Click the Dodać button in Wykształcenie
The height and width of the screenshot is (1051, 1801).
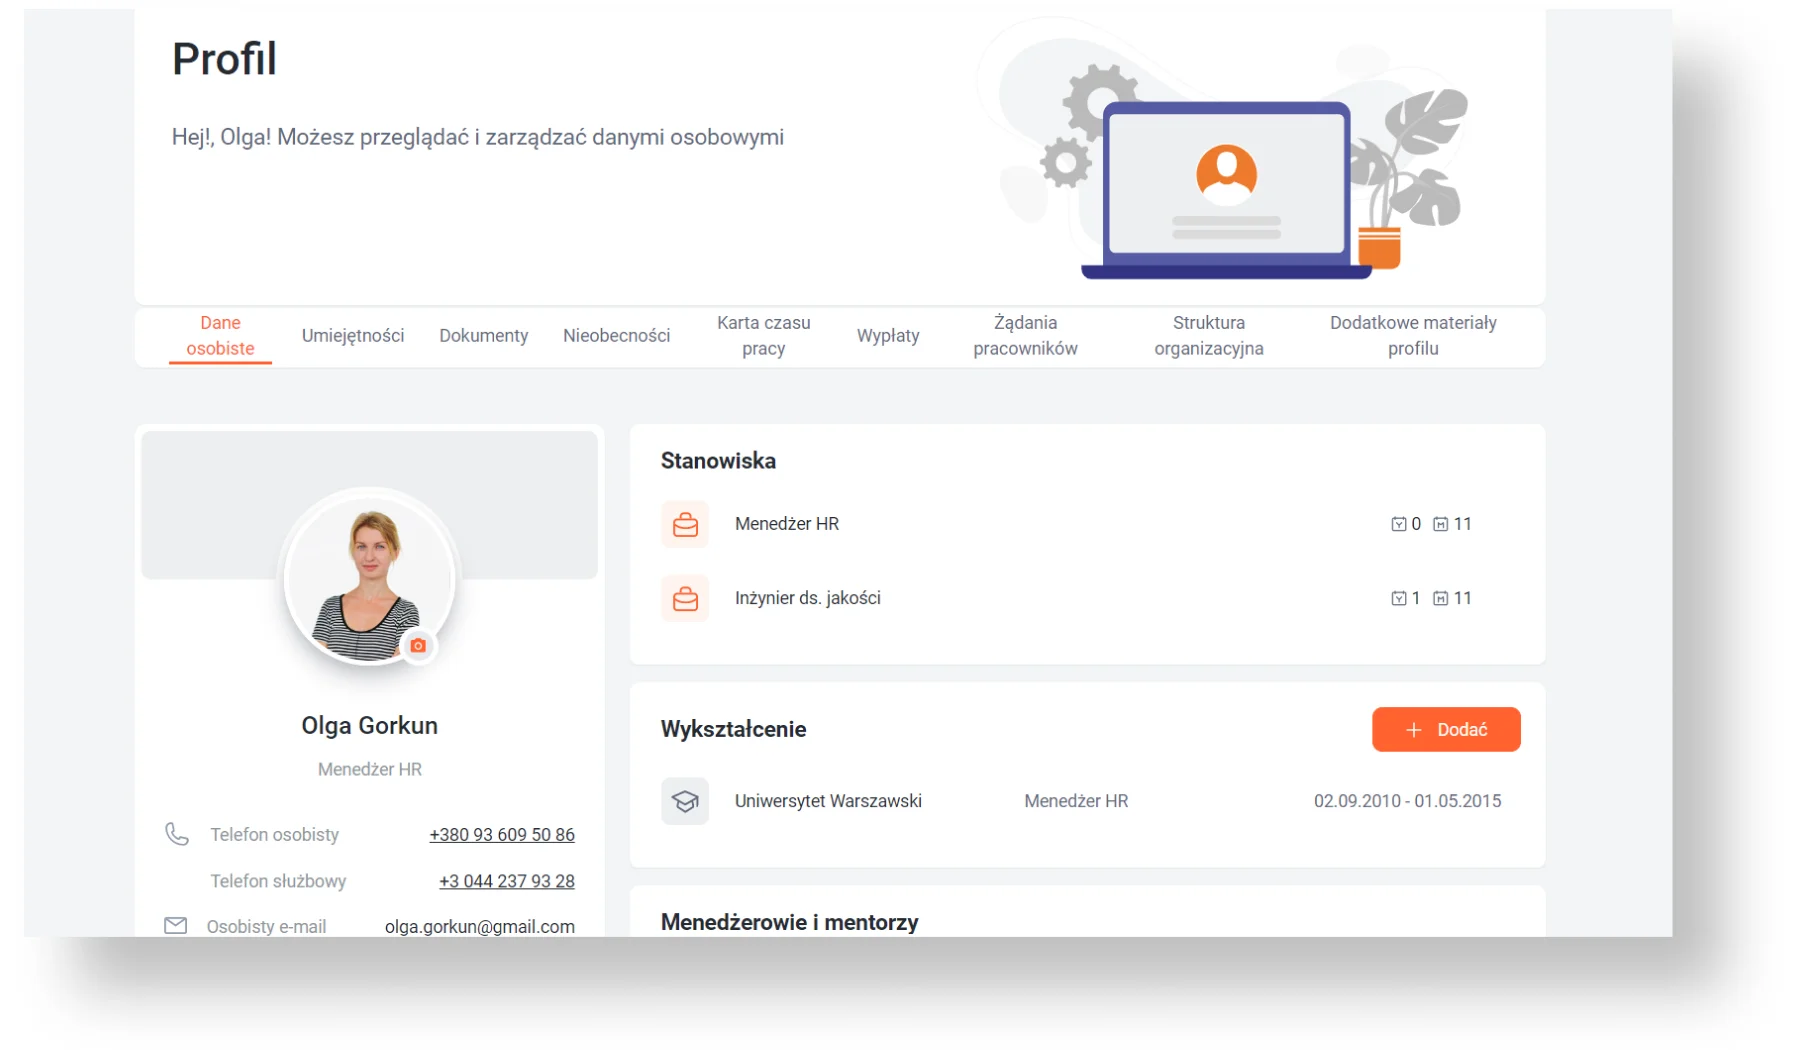tap(1446, 730)
